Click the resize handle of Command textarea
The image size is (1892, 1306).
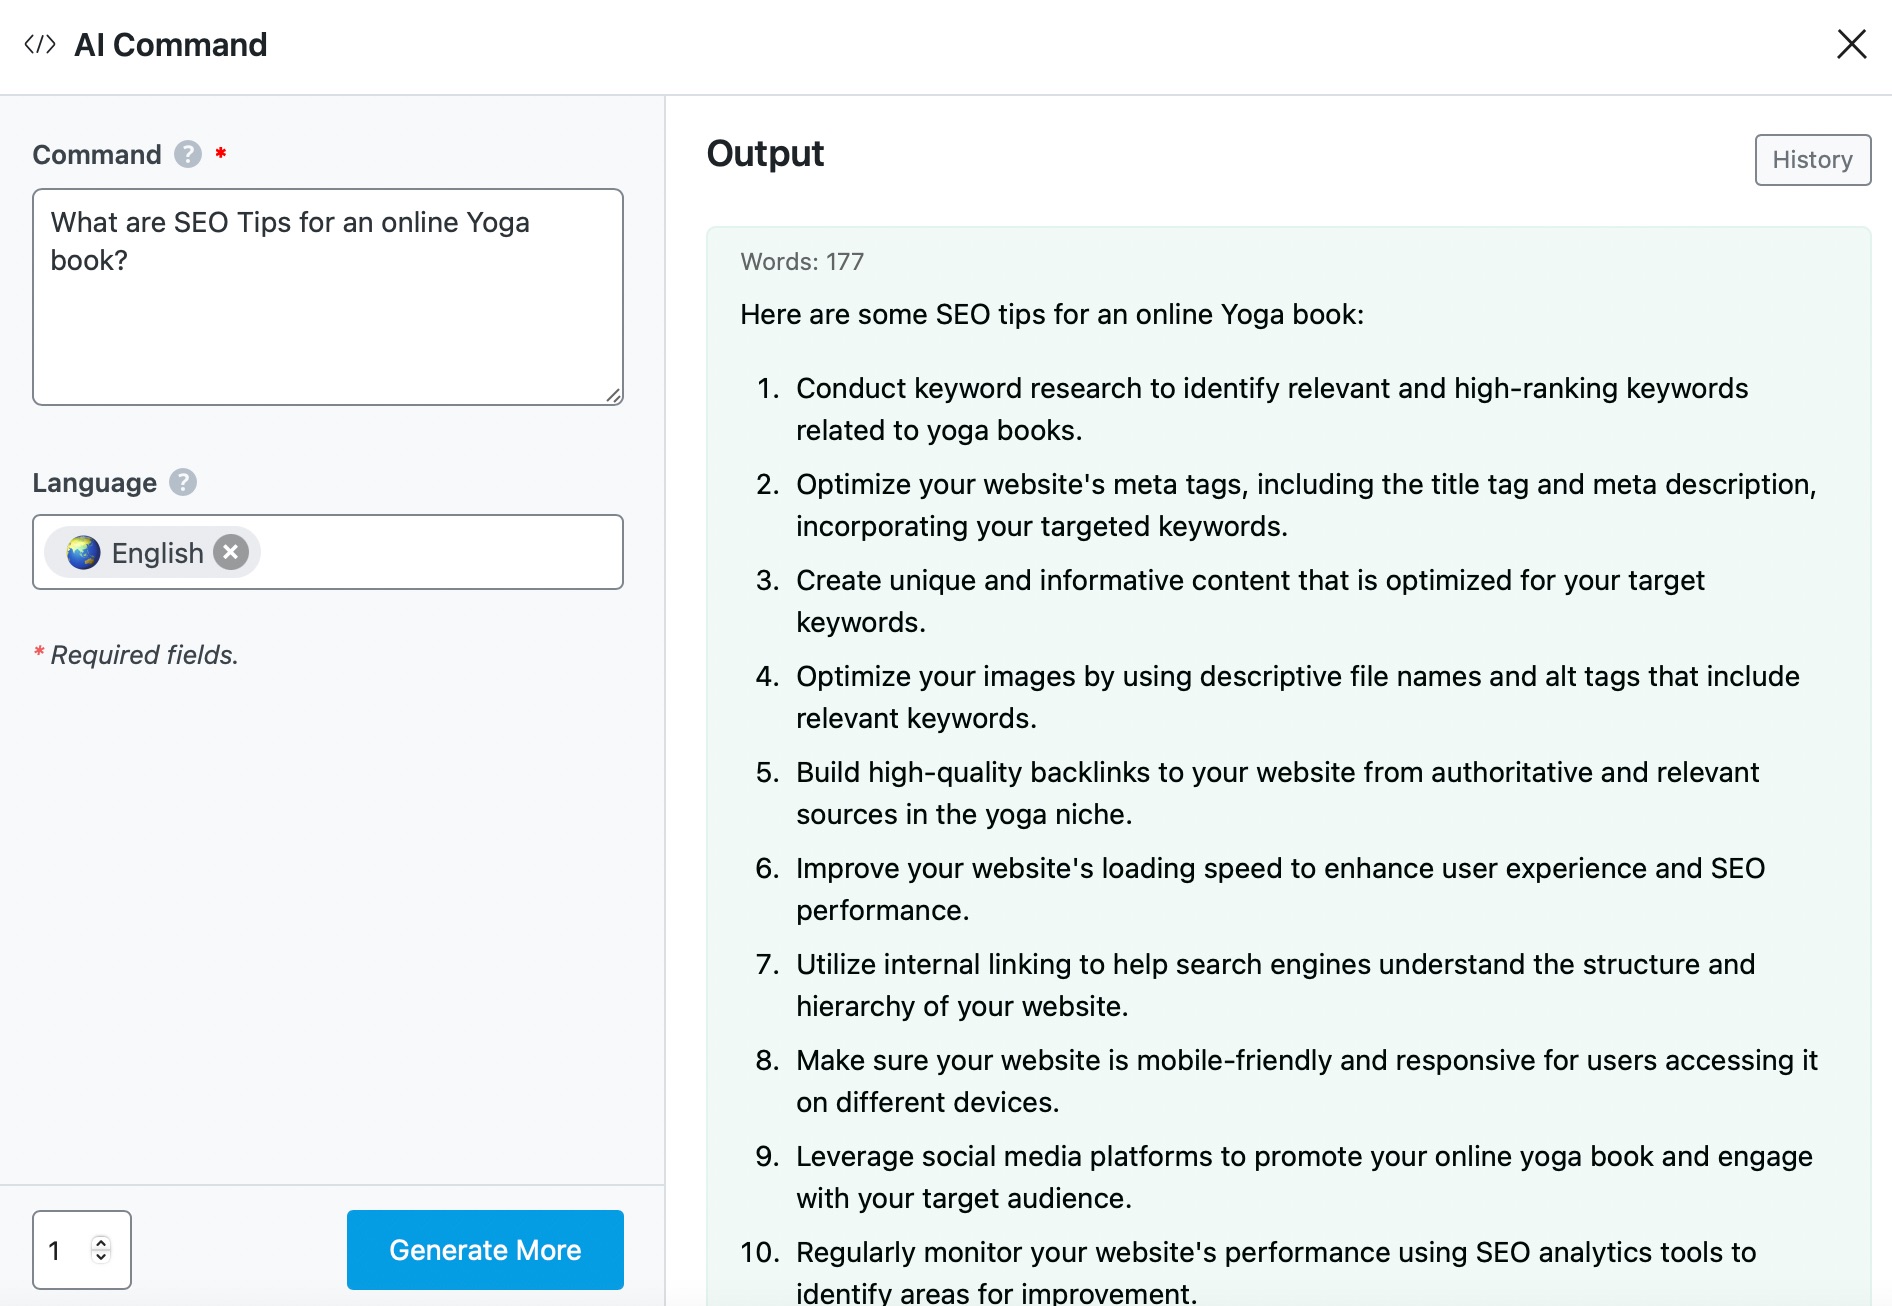[614, 395]
